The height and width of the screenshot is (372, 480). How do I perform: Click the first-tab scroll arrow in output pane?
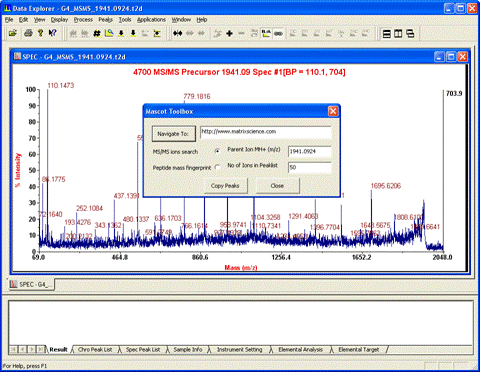tap(14, 349)
